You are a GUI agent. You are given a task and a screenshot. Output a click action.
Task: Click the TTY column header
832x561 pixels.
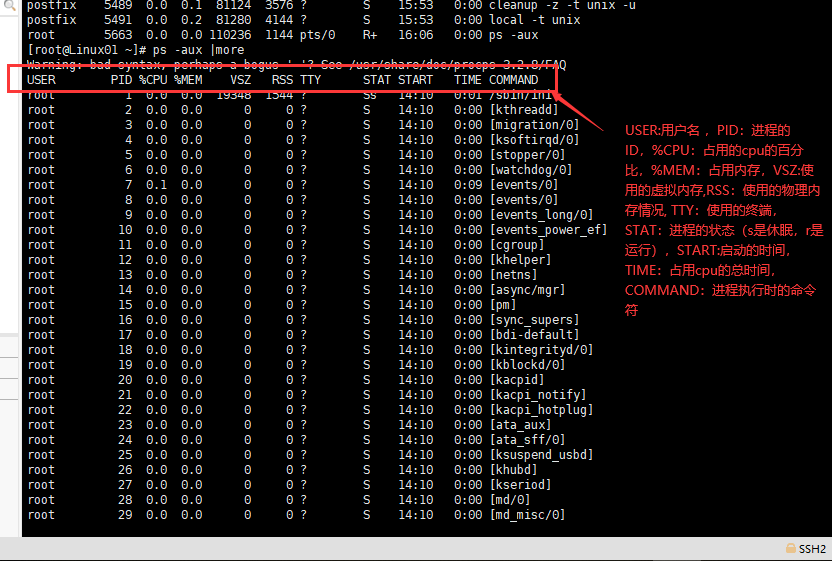coord(311,80)
